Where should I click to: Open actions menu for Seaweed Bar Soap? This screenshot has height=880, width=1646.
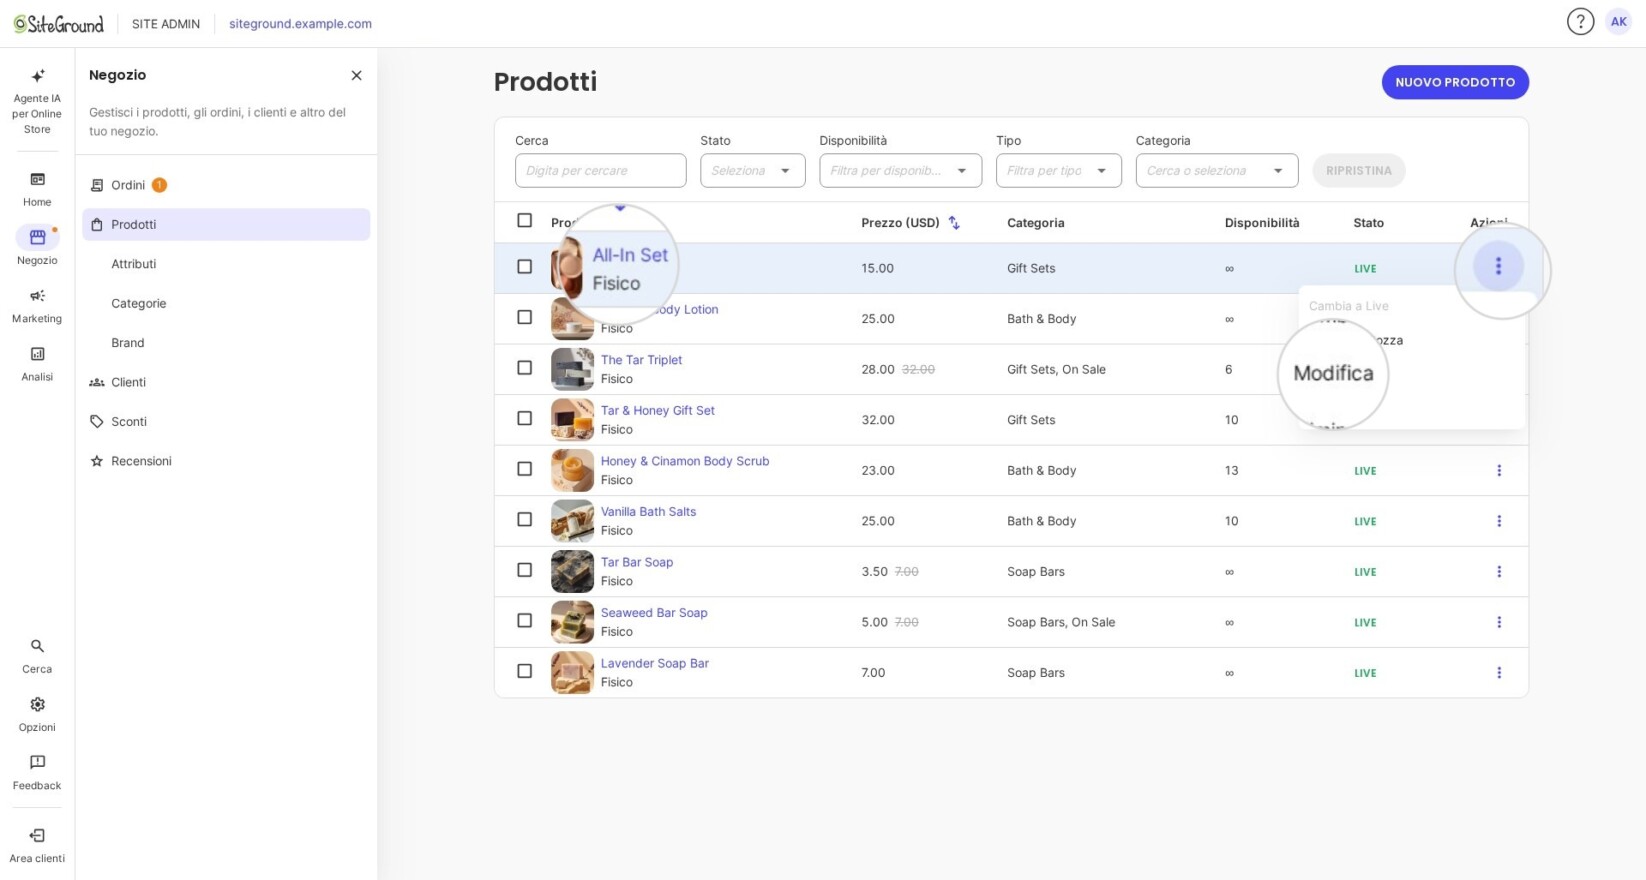(1499, 622)
